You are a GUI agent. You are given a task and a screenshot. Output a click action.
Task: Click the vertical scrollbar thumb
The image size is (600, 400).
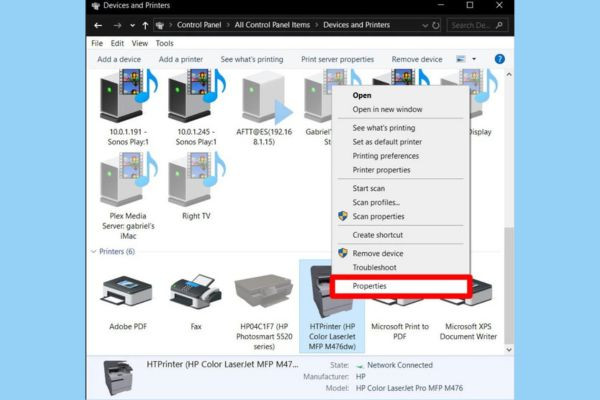pyautogui.click(x=509, y=285)
